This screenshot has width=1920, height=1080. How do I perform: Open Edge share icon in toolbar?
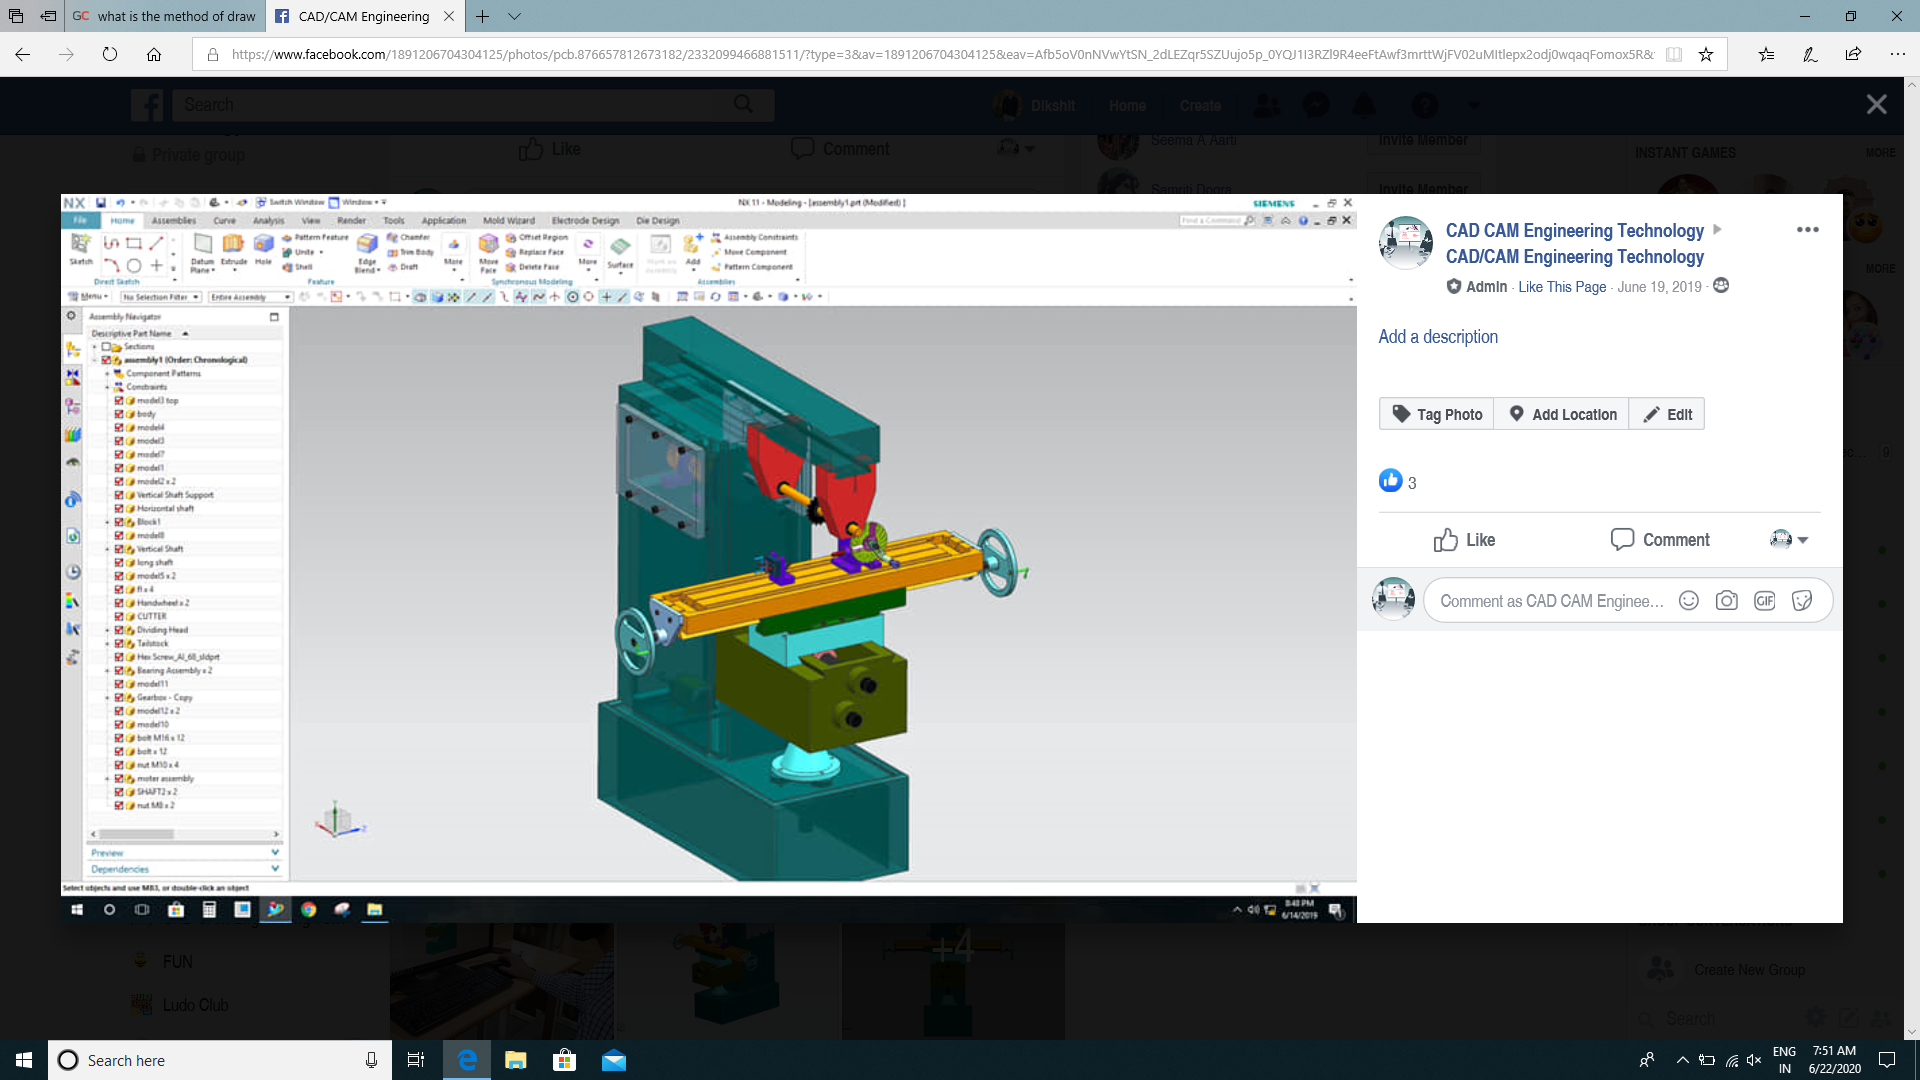click(1853, 55)
